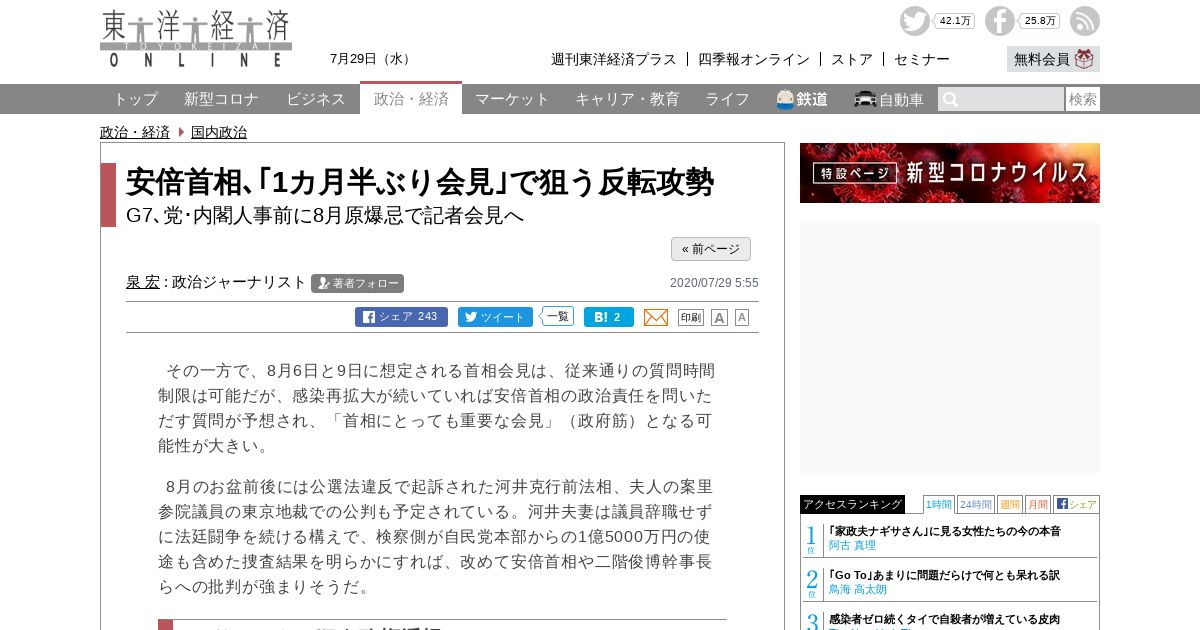Screen dimensions: 1200x630
Task: Open ranking author 阿古 真理
Action: click(x=852, y=546)
